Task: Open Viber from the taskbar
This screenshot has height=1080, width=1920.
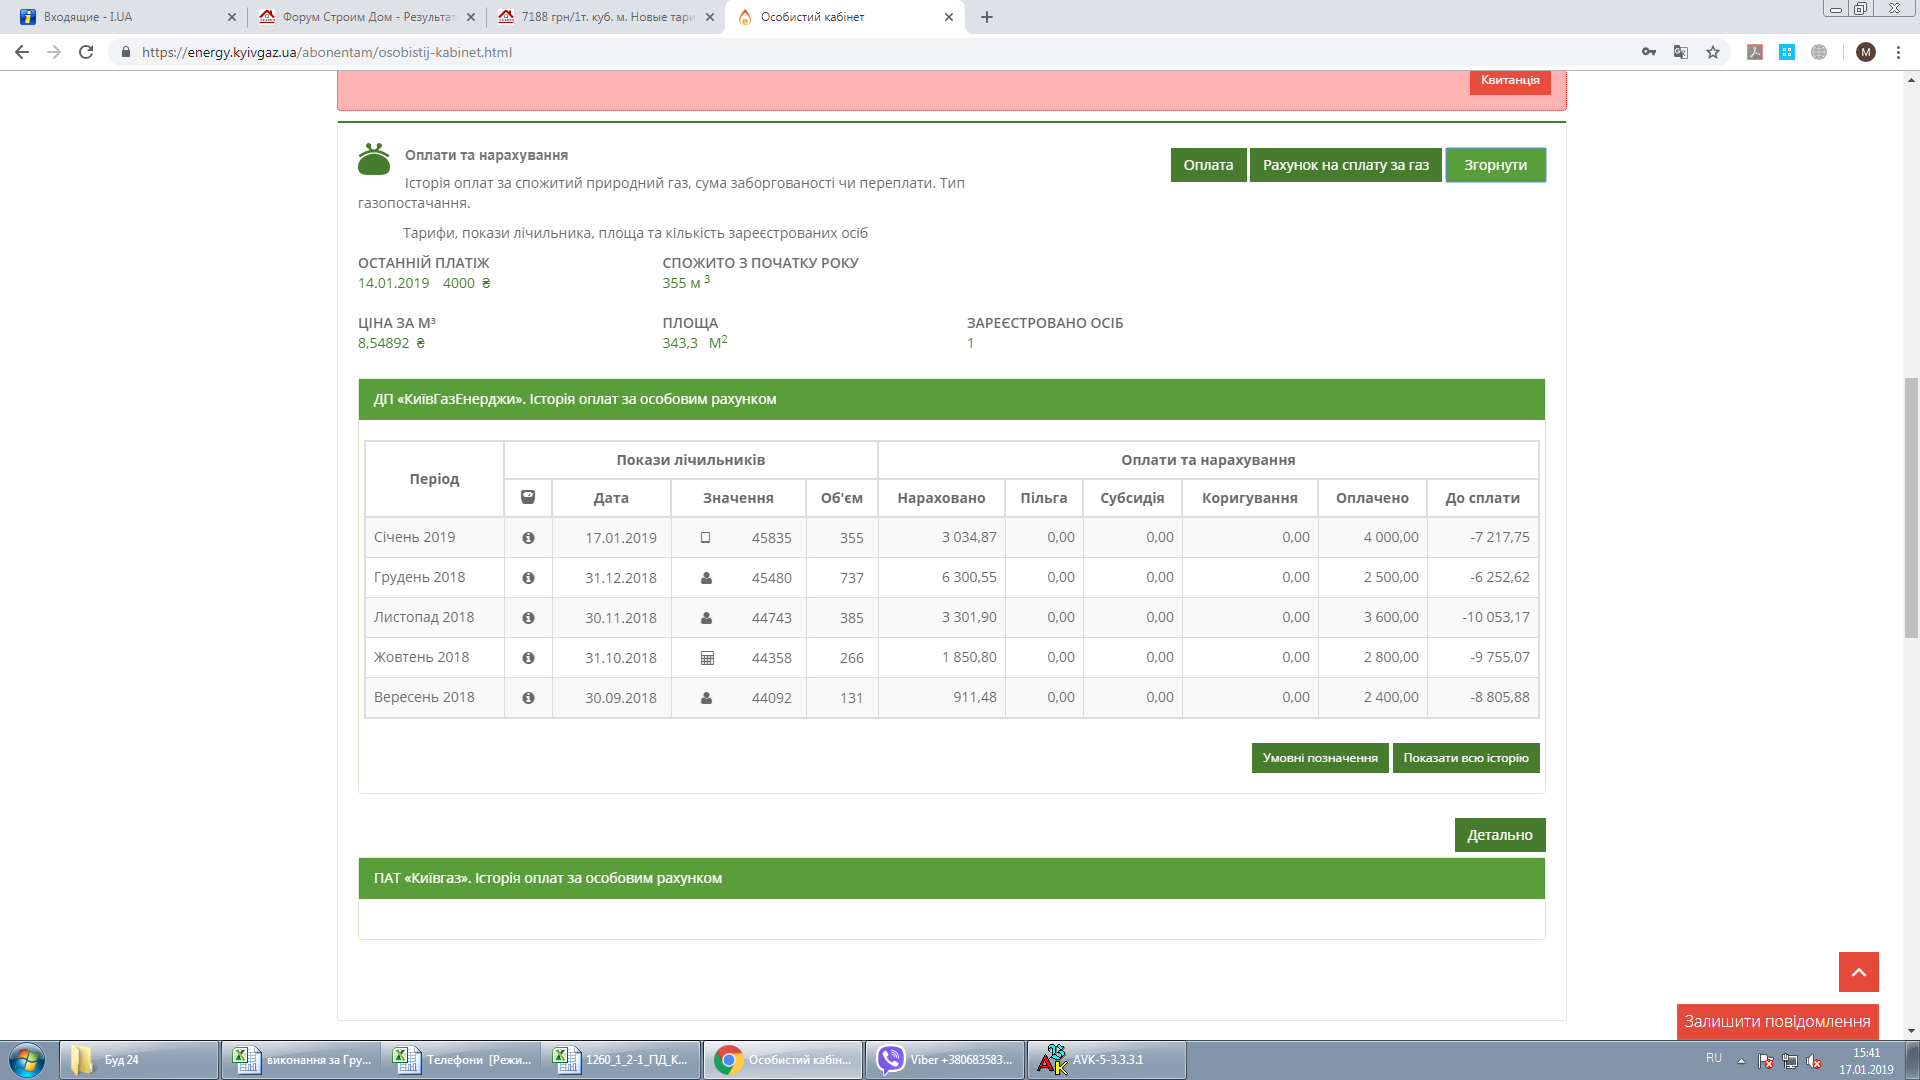Action: [x=945, y=1060]
